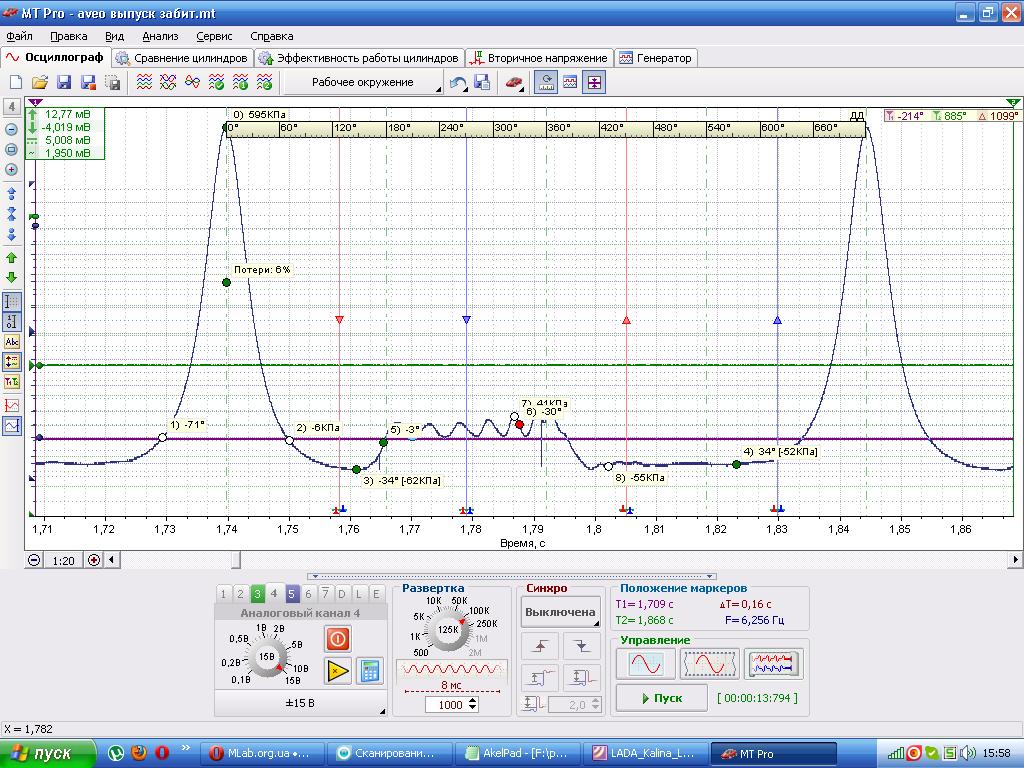
Task: Click the undo arrow icon in the toolbar
Action: [458, 82]
